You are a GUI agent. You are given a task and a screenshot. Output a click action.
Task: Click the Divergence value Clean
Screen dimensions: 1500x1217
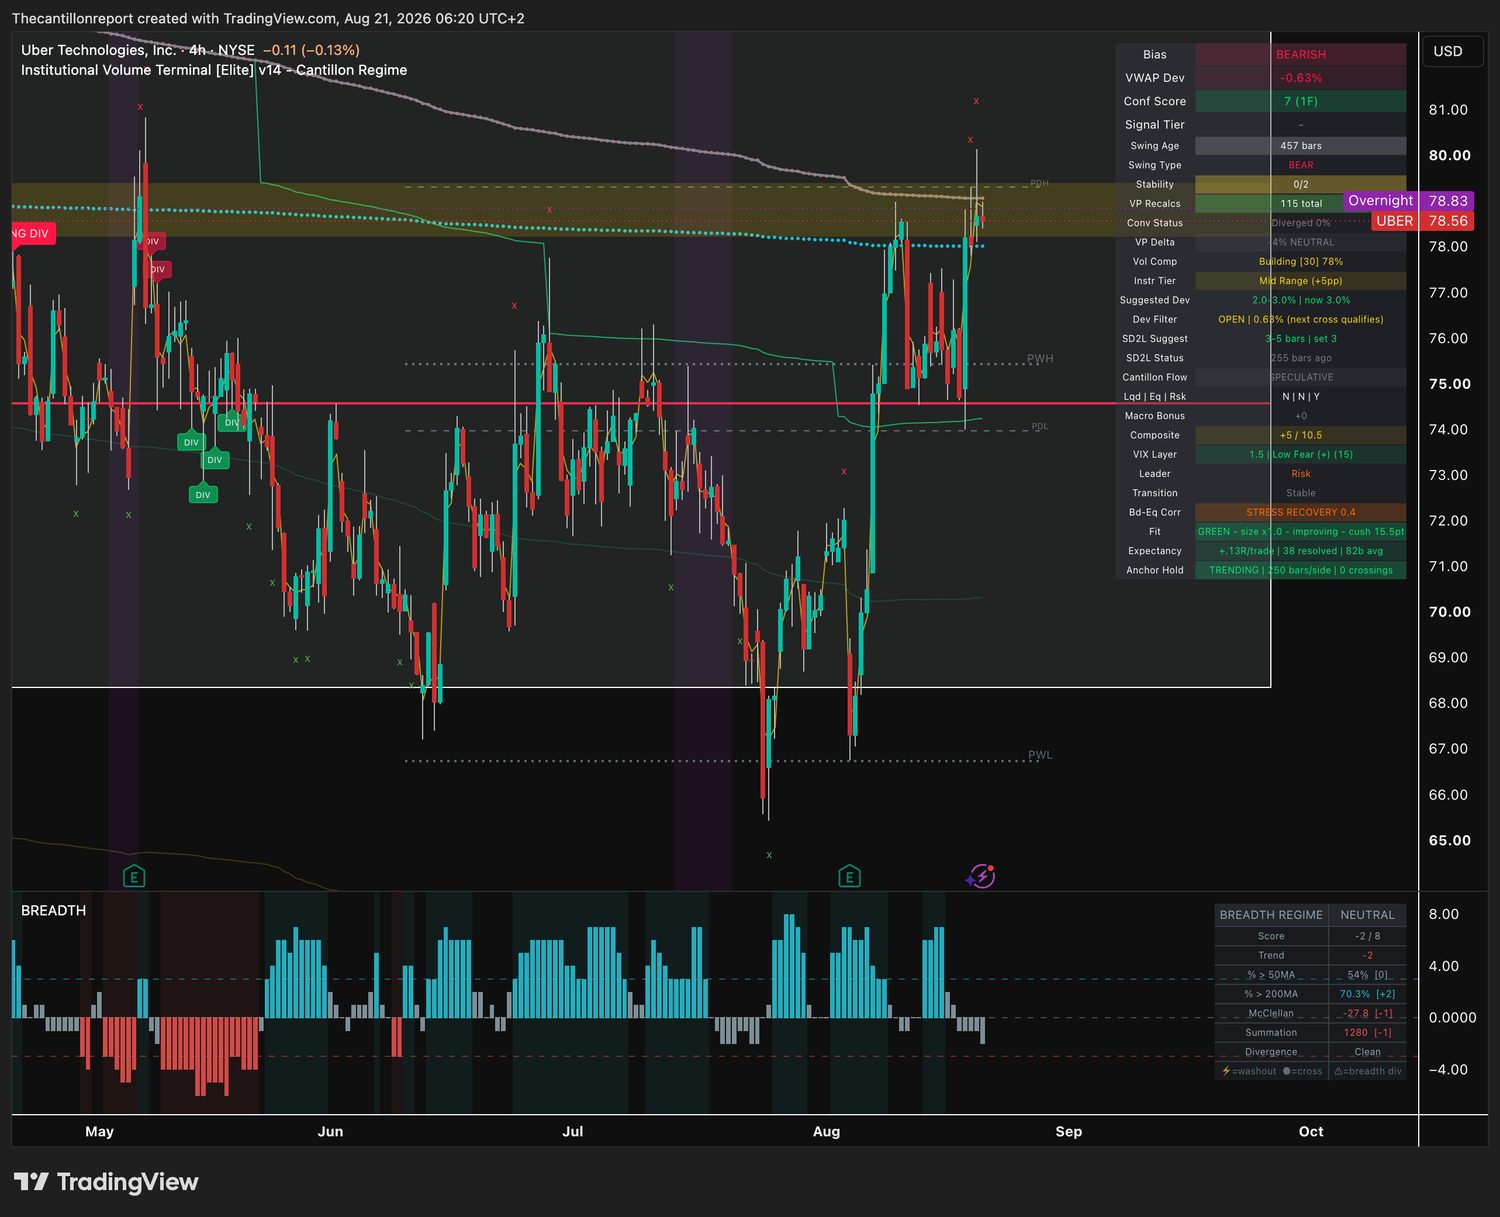click(x=1368, y=1052)
